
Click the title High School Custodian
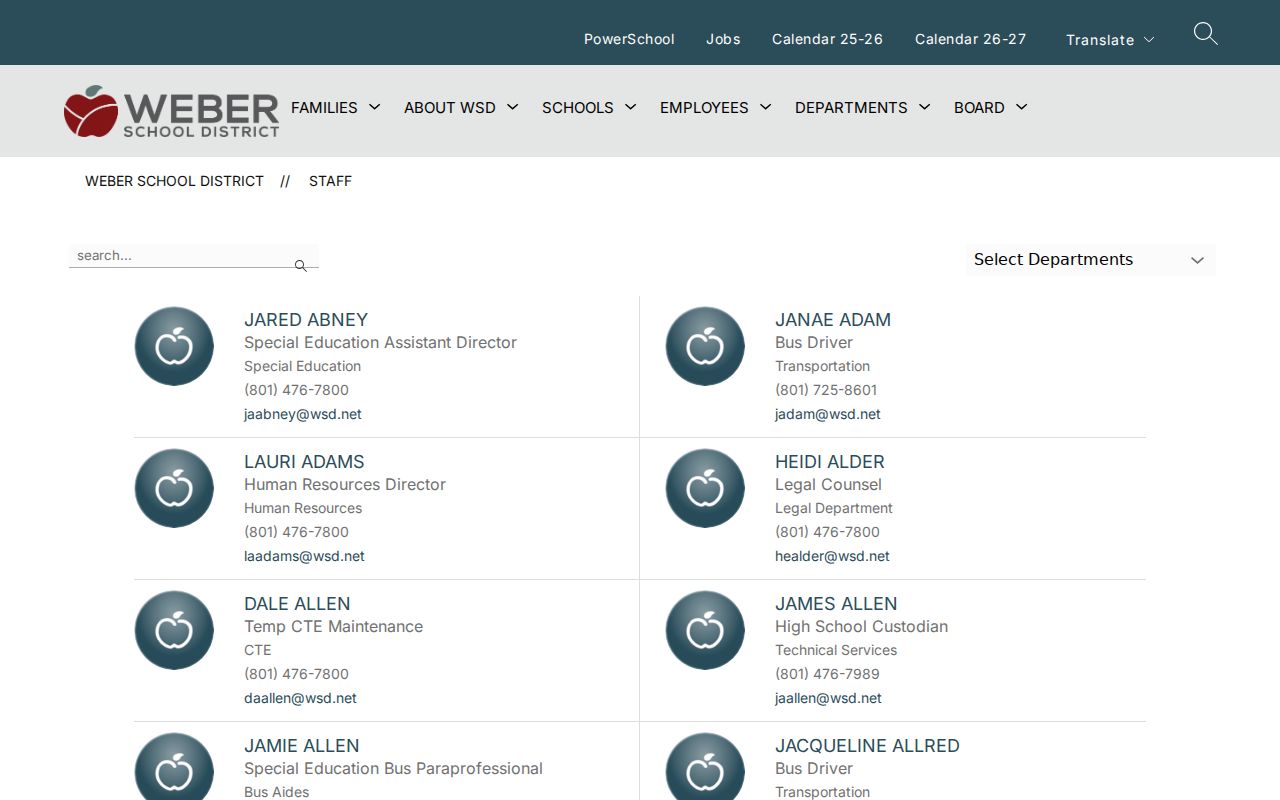(861, 627)
